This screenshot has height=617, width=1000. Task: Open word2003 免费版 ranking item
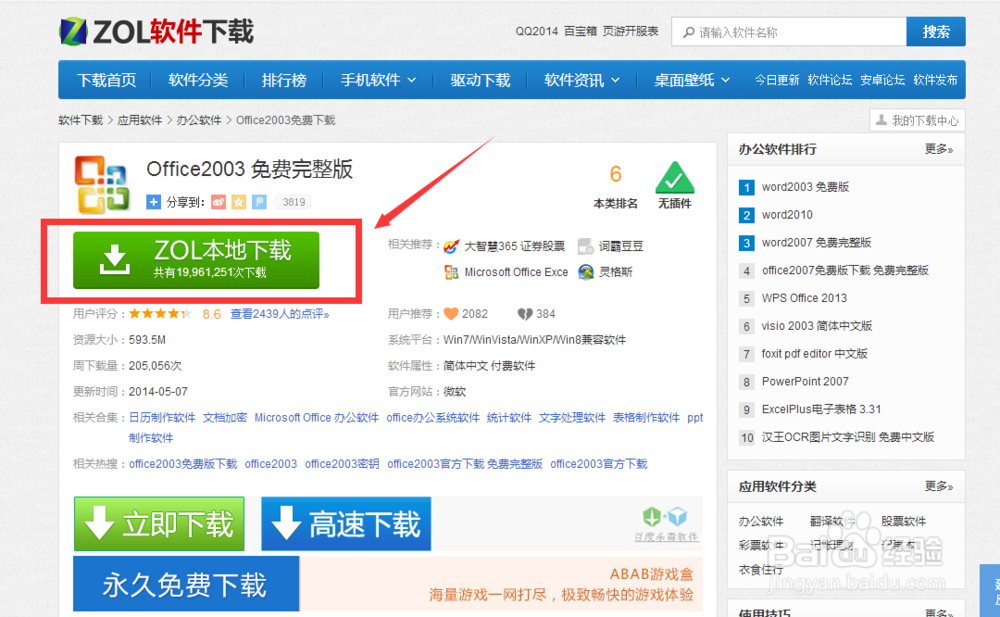point(805,187)
